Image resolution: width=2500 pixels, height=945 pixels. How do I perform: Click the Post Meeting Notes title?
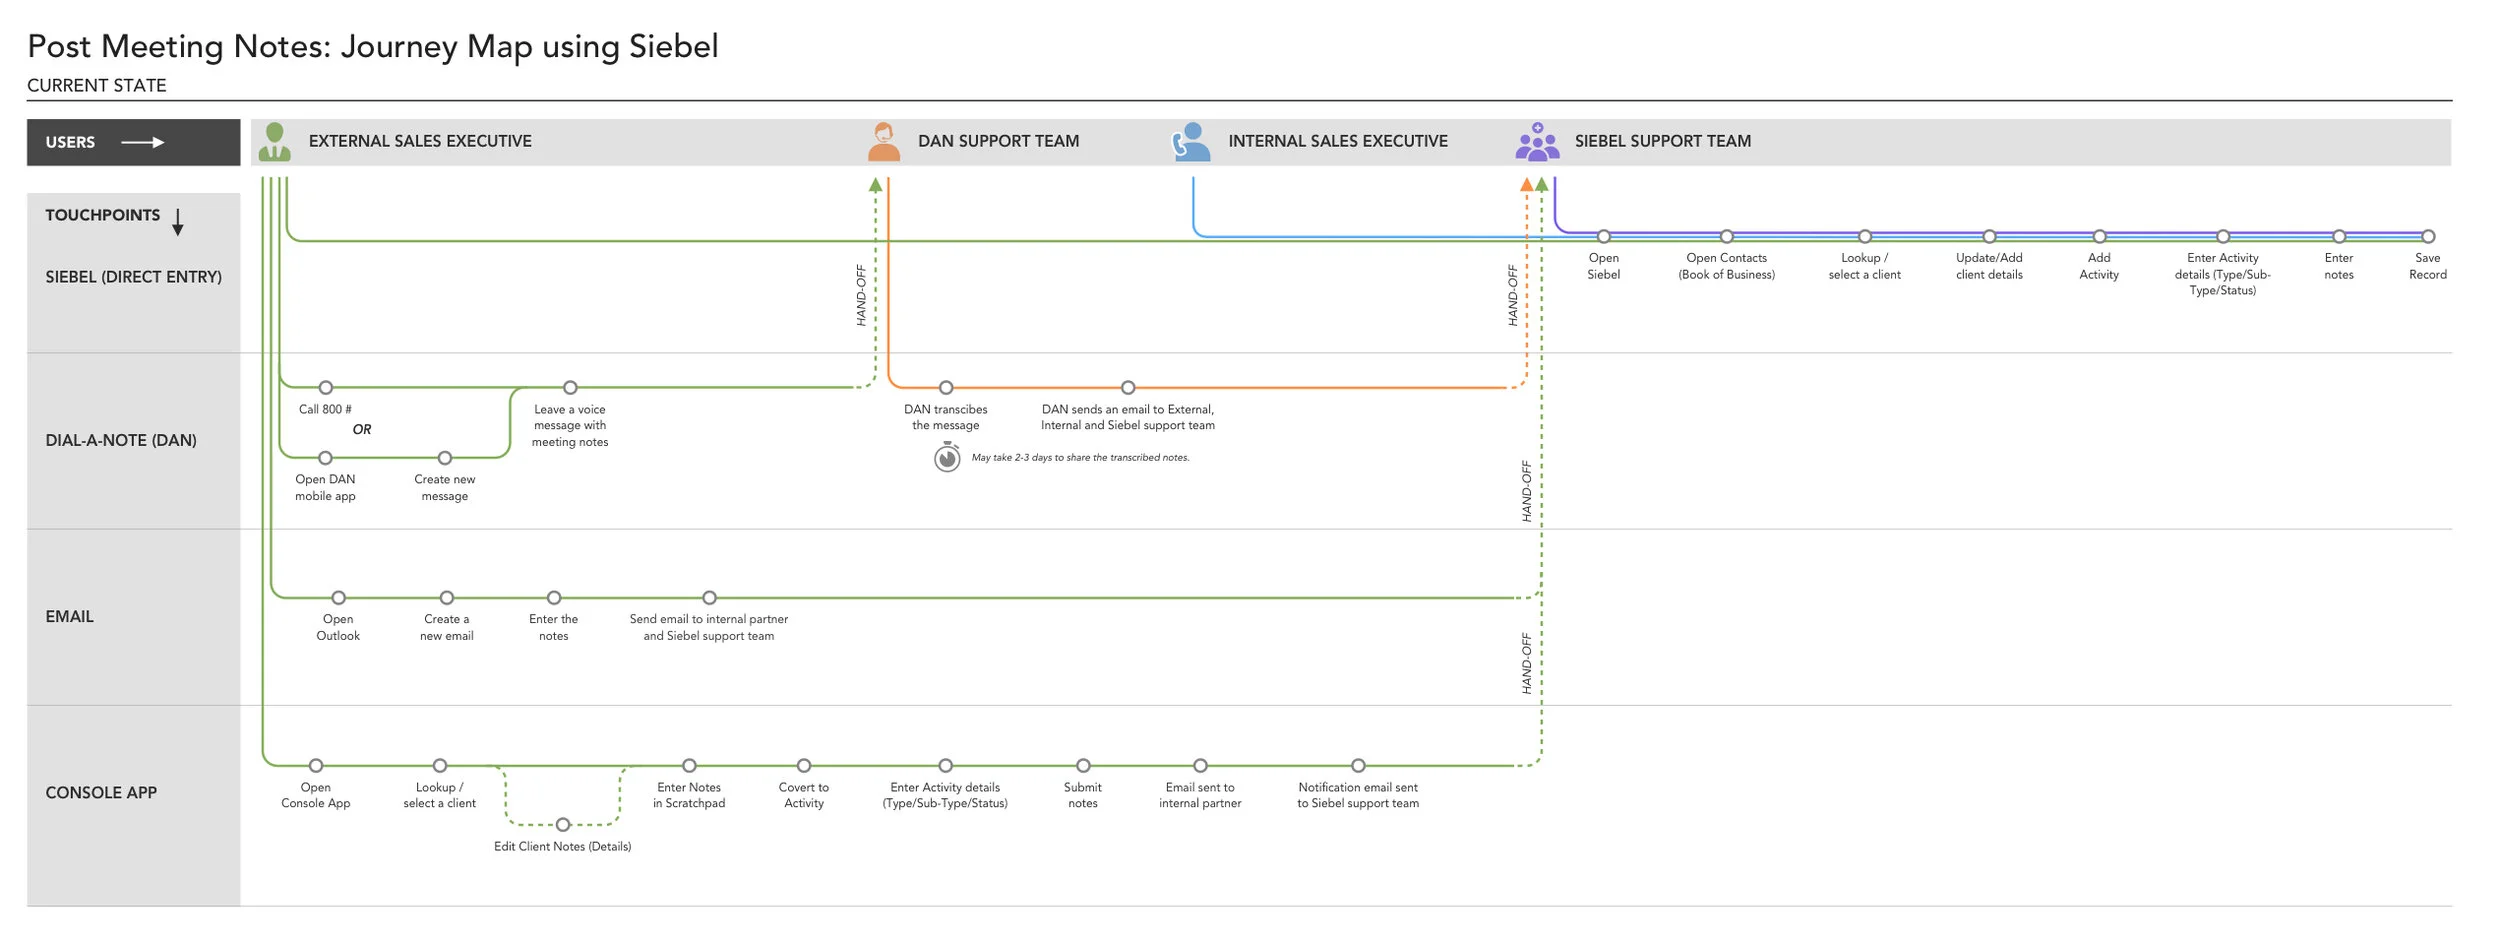[372, 47]
